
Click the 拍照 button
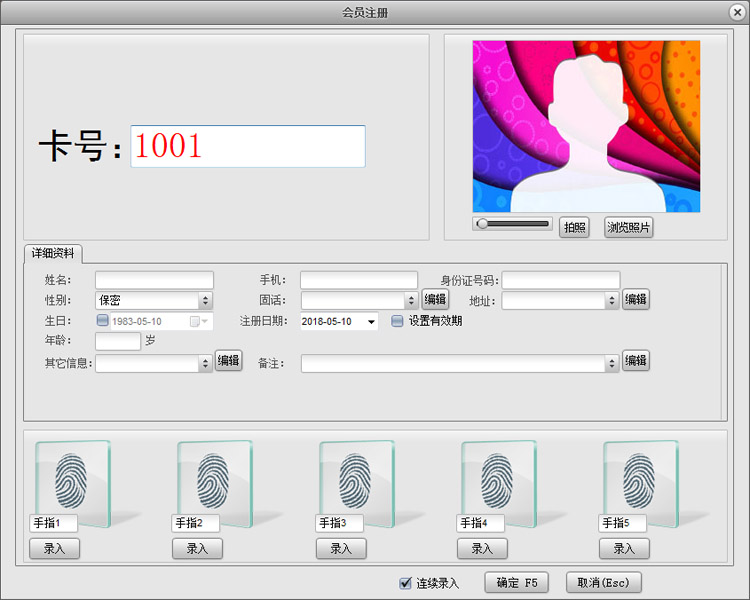[x=574, y=227]
